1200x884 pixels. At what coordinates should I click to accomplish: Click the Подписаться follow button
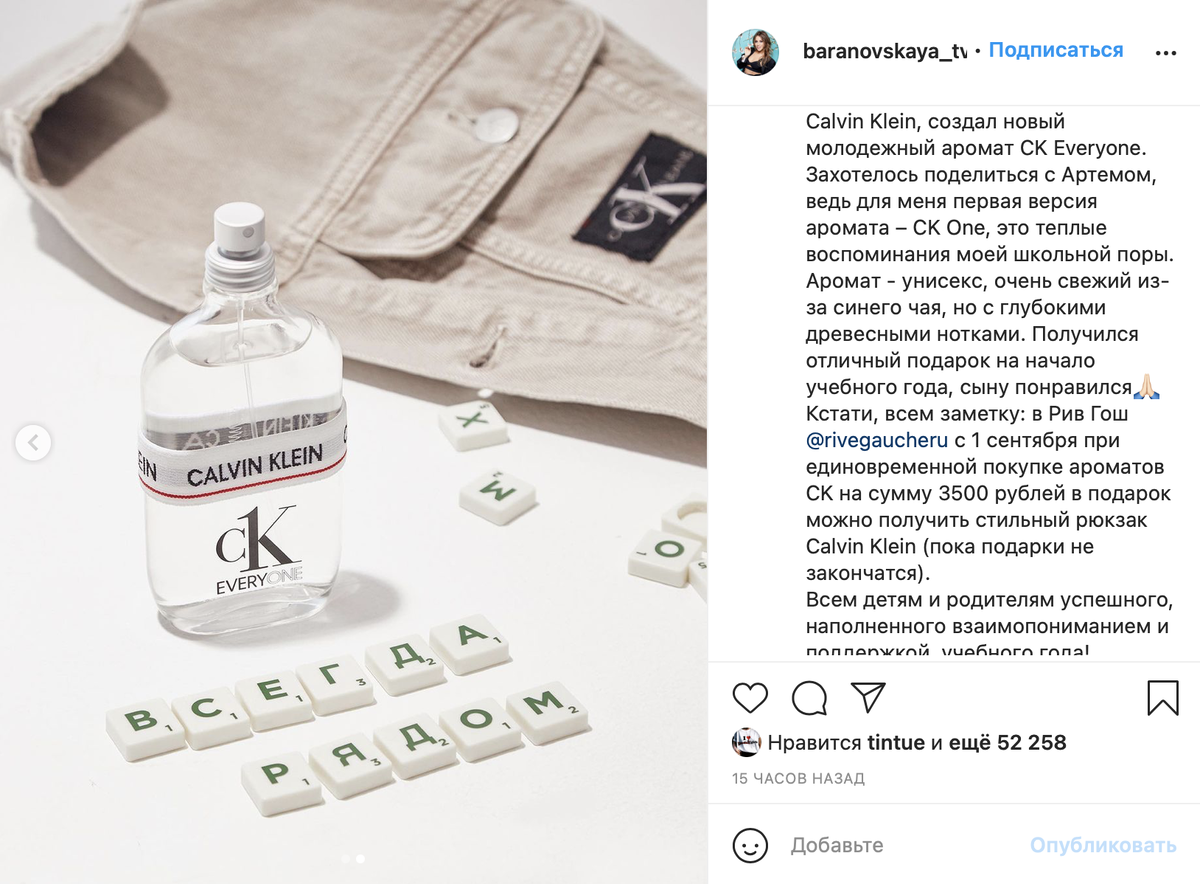tap(1056, 50)
